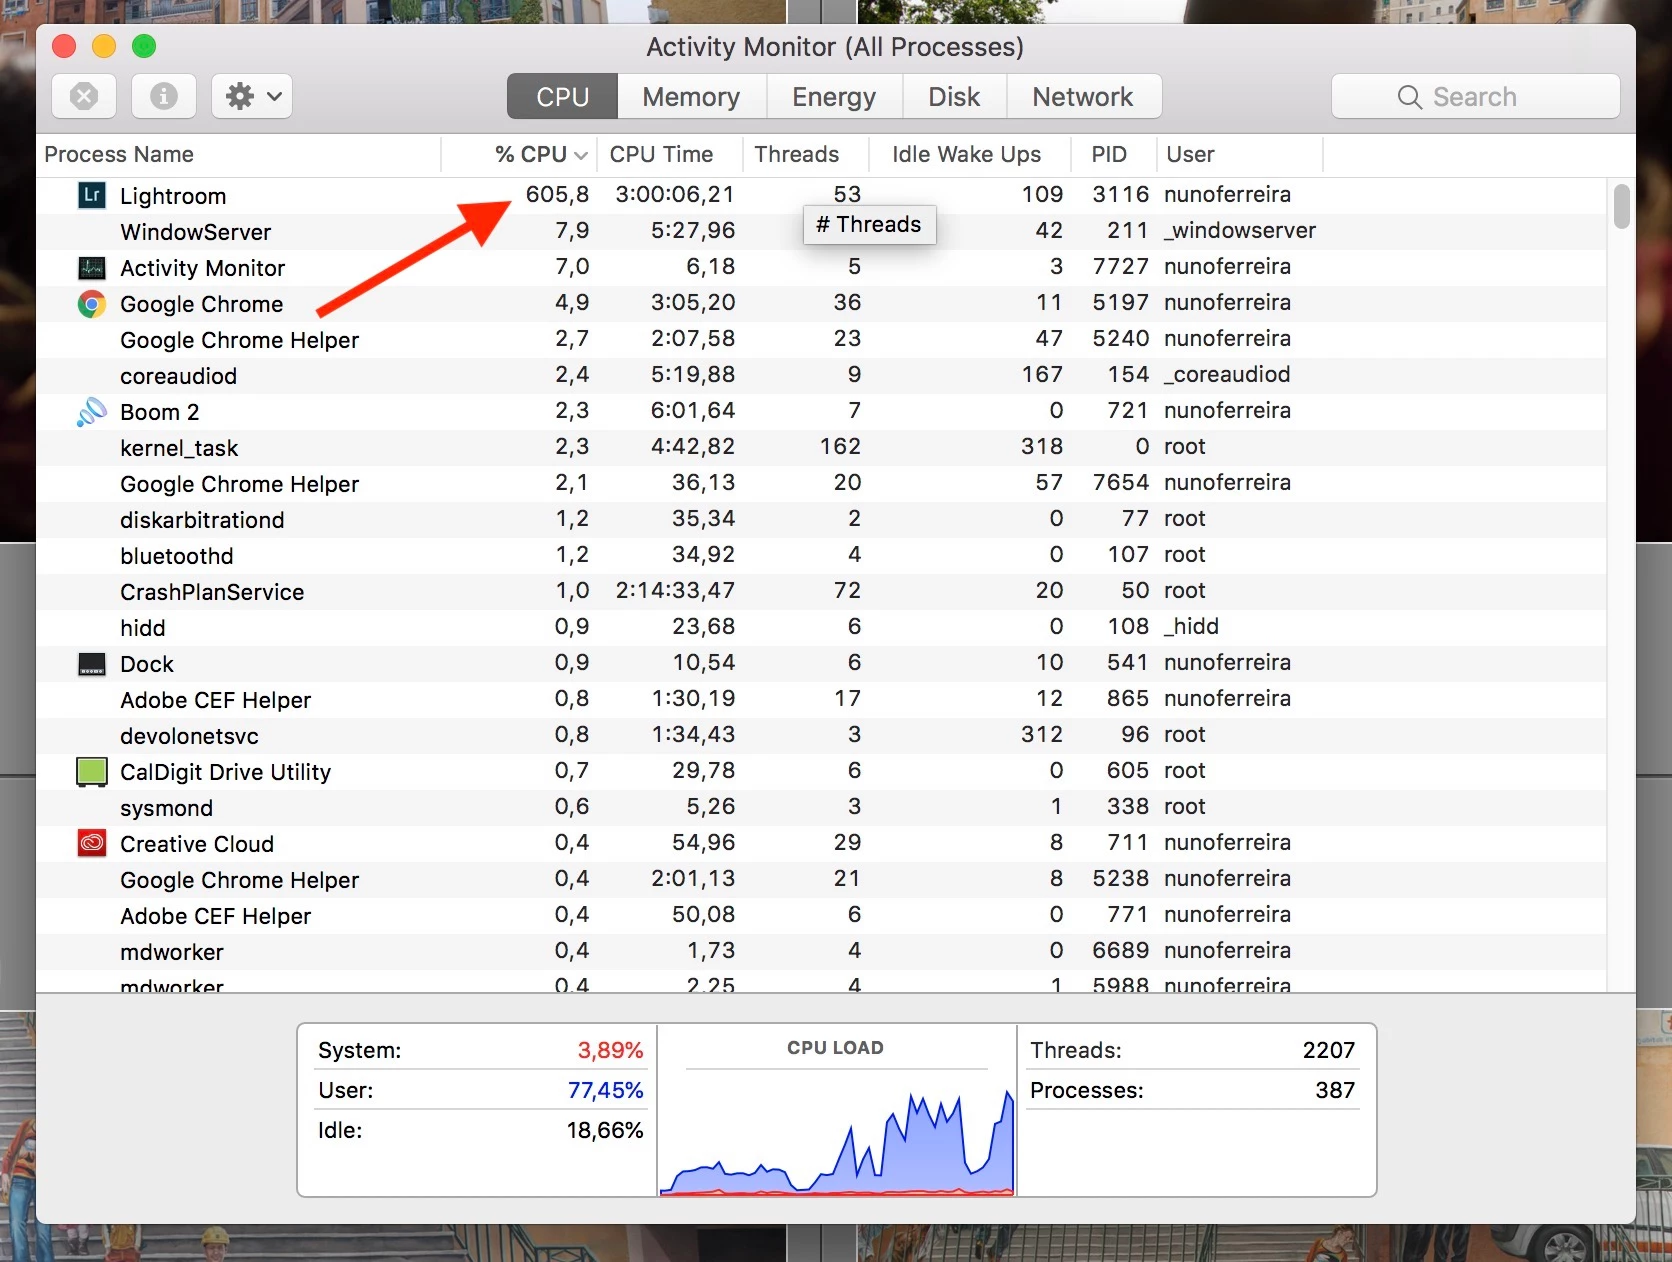Click the Google Chrome app icon
The image size is (1672, 1262).
92,304
